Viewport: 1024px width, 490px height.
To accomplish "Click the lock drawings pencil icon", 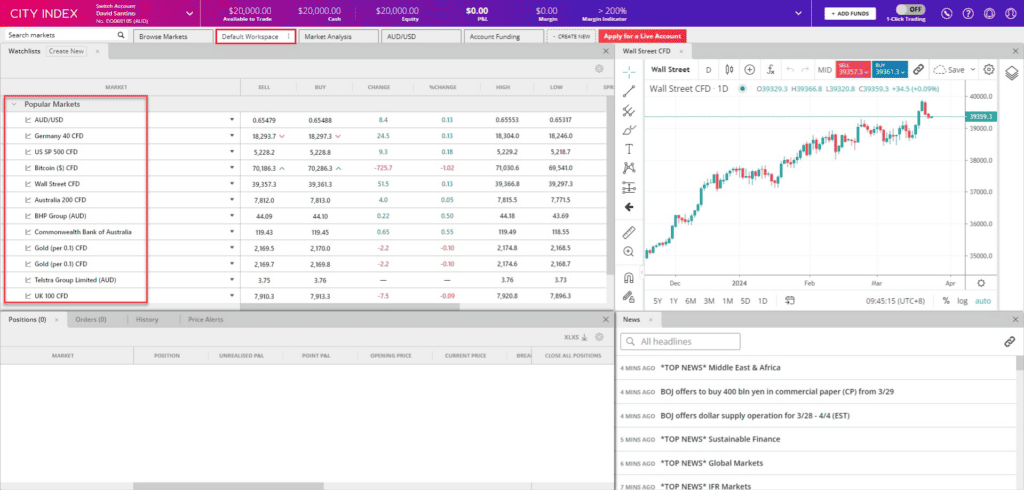I will tap(629, 297).
